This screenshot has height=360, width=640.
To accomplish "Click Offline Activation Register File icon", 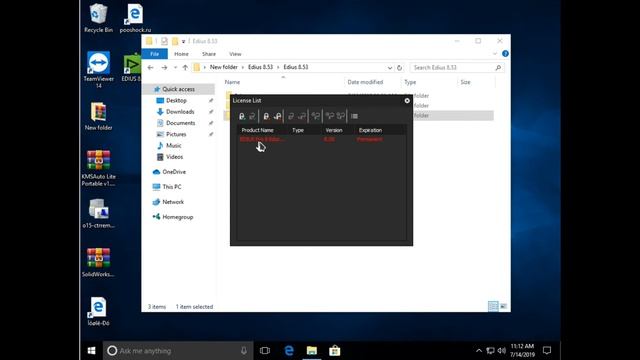I will [x=278, y=116].
